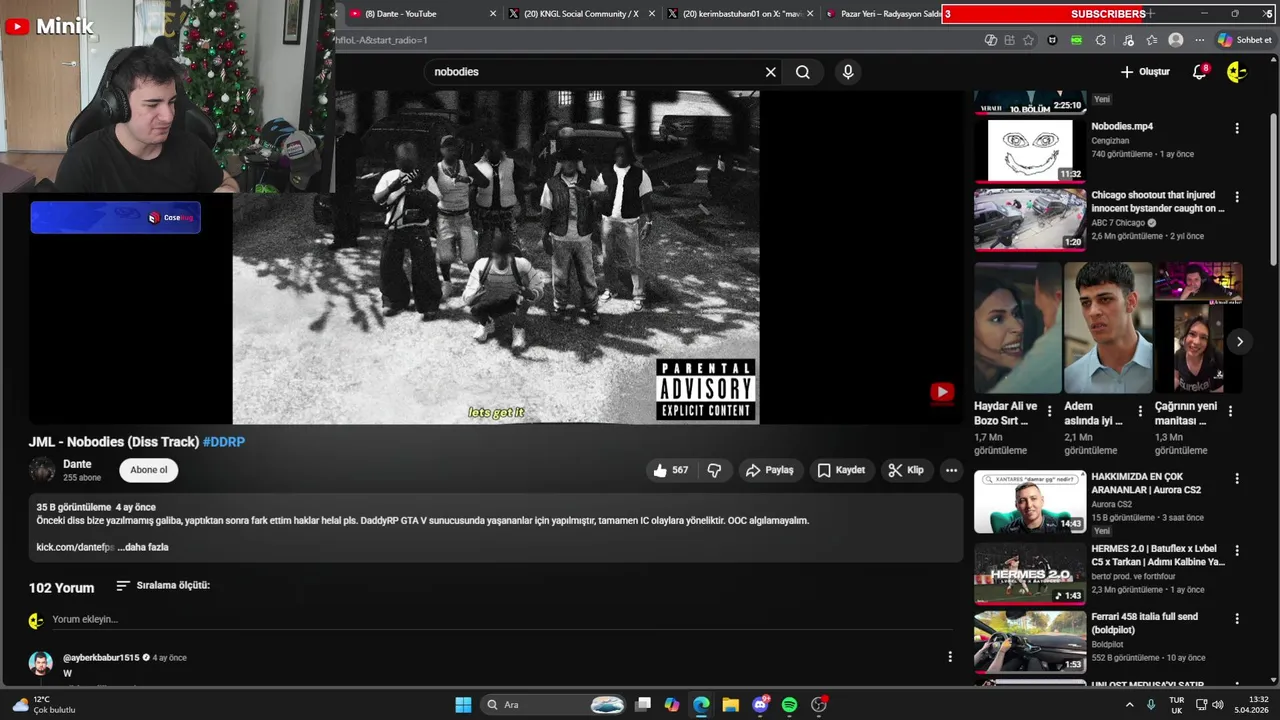Open Microsoft Edge from the taskbar

701,705
